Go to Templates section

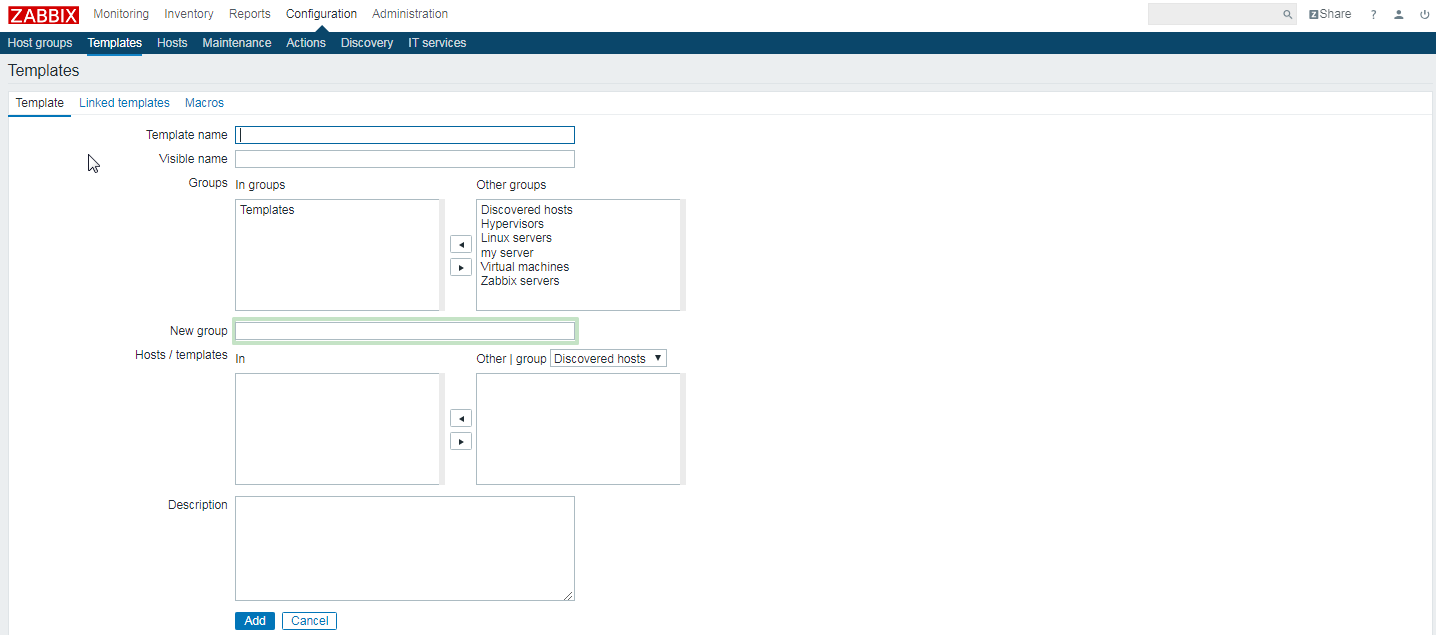(x=114, y=43)
